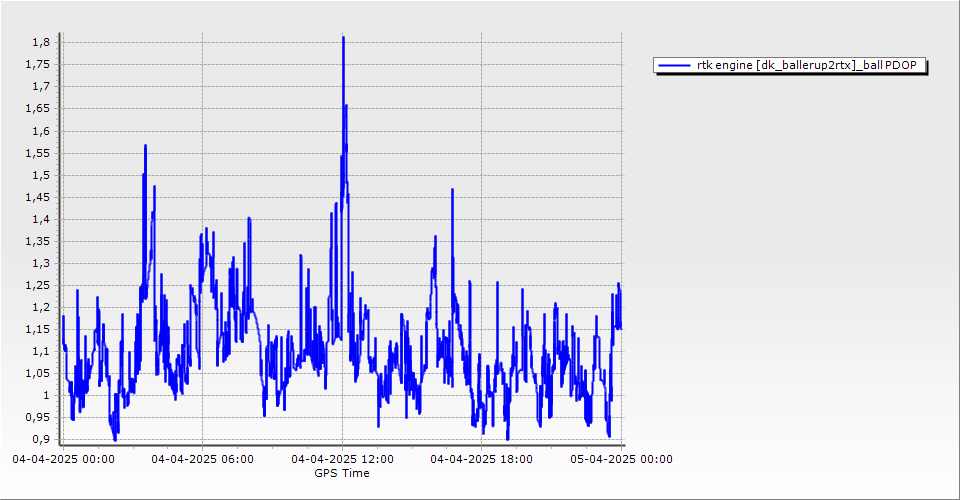Click the 04-04-2025 12:00 axis label
This screenshot has height=500, width=960.
click(342, 459)
